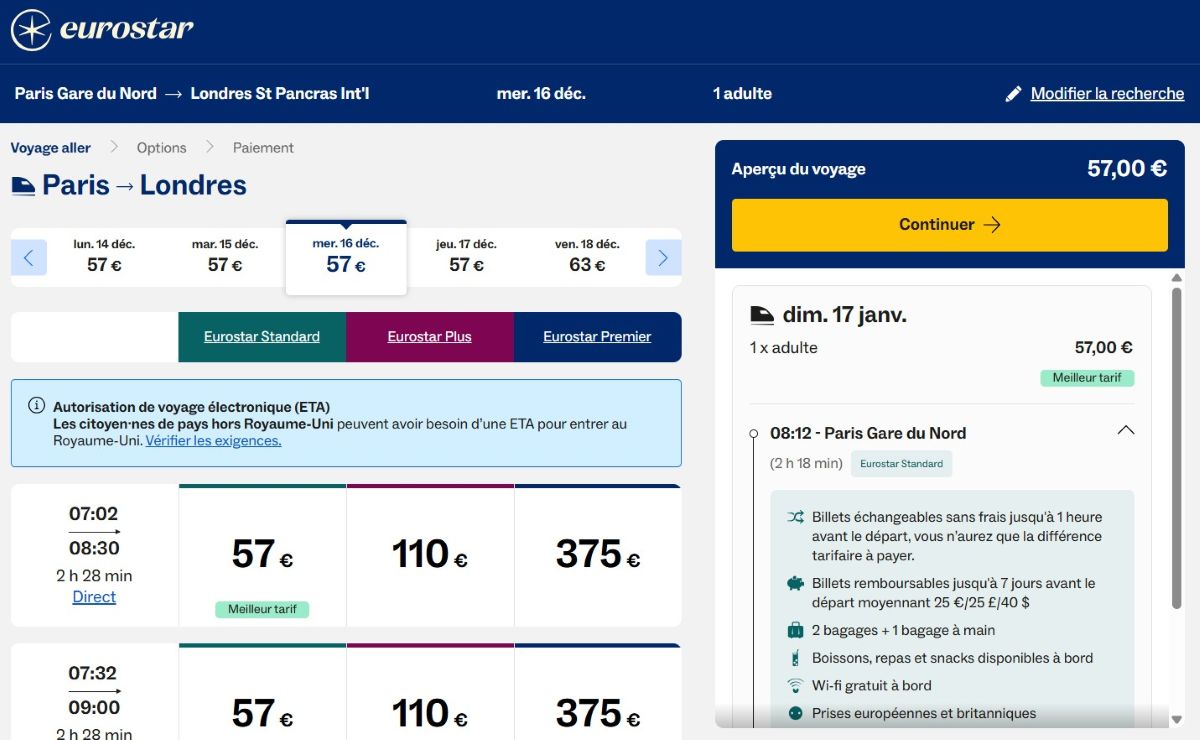Click the Meilleur tarif badge under 07:02 fare

[x=262, y=609]
